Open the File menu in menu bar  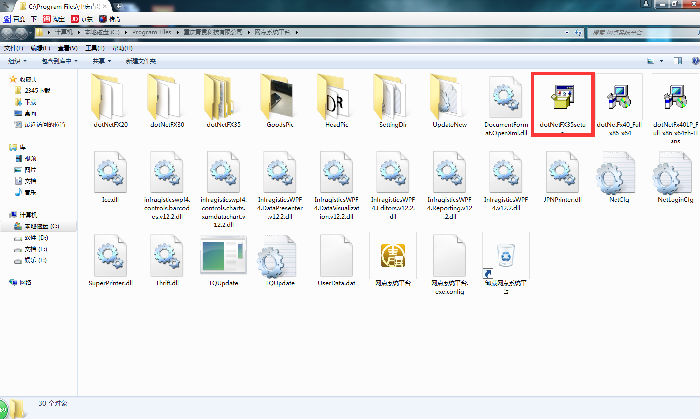[x=14, y=47]
